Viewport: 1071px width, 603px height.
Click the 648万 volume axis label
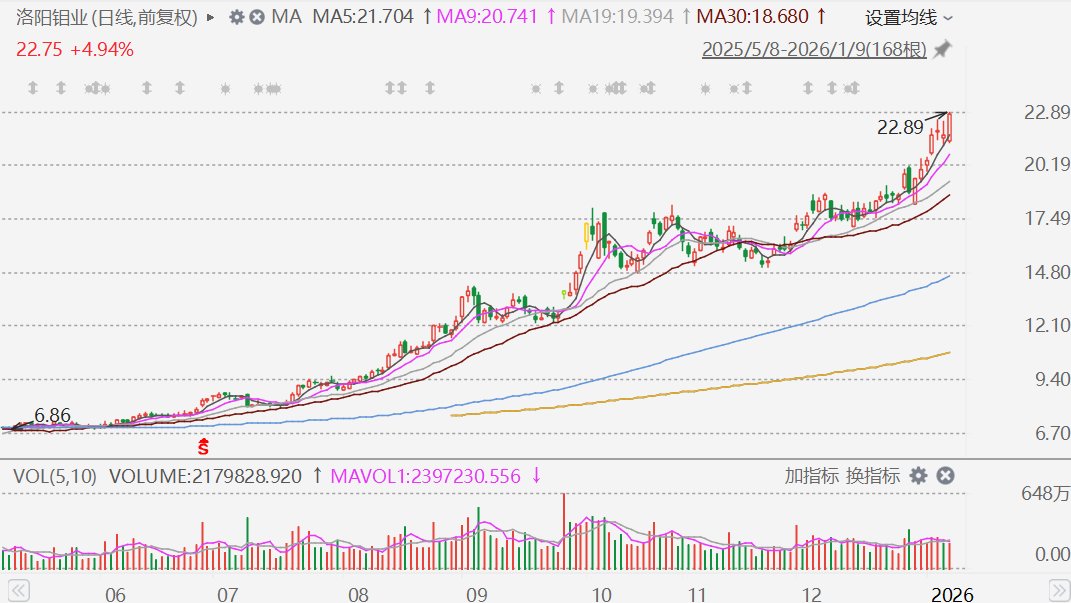1045,493
